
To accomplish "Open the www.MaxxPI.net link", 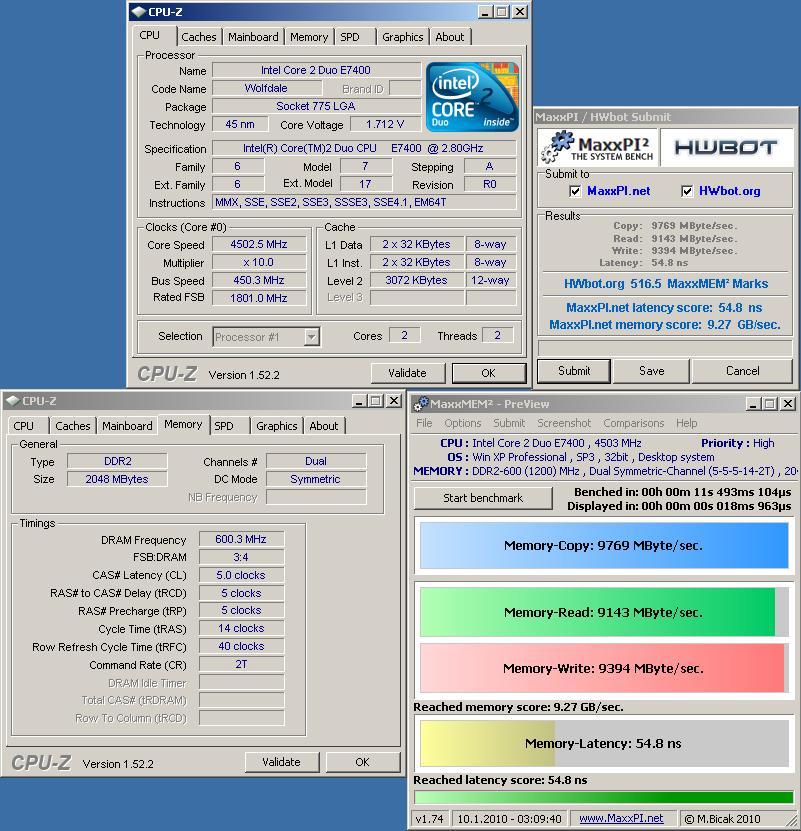I will pyautogui.click(x=621, y=818).
